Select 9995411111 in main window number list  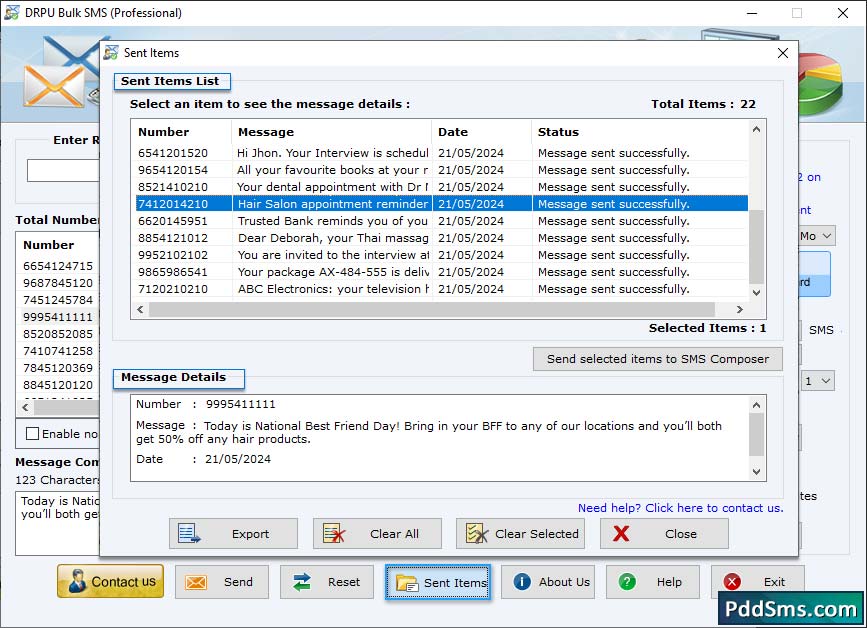(x=58, y=317)
